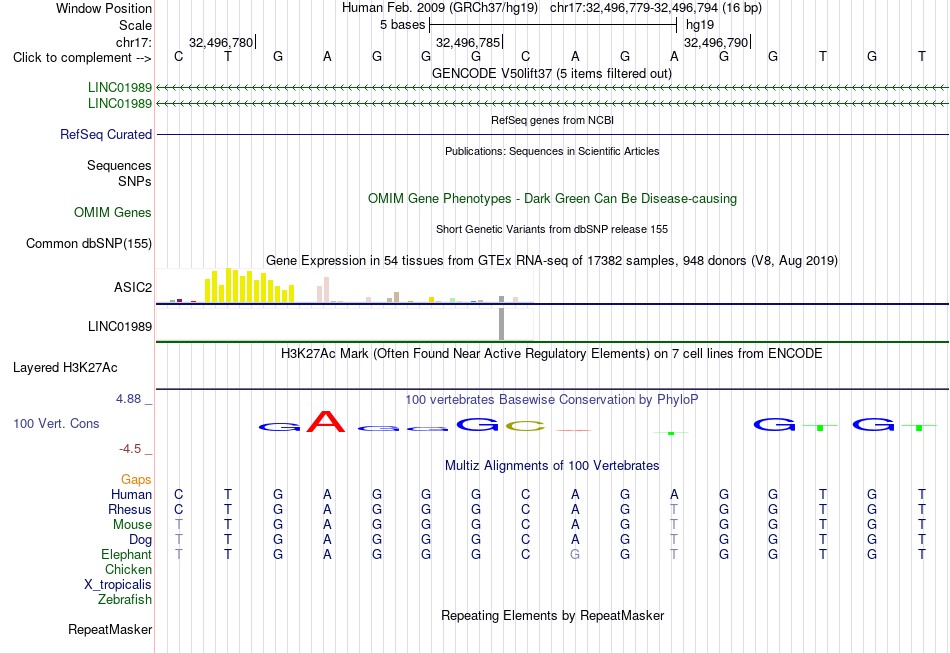This screenshot has height=653, width=950.
Task: Click the "100 Vert. Cons" track label
Action: [56, 423]
